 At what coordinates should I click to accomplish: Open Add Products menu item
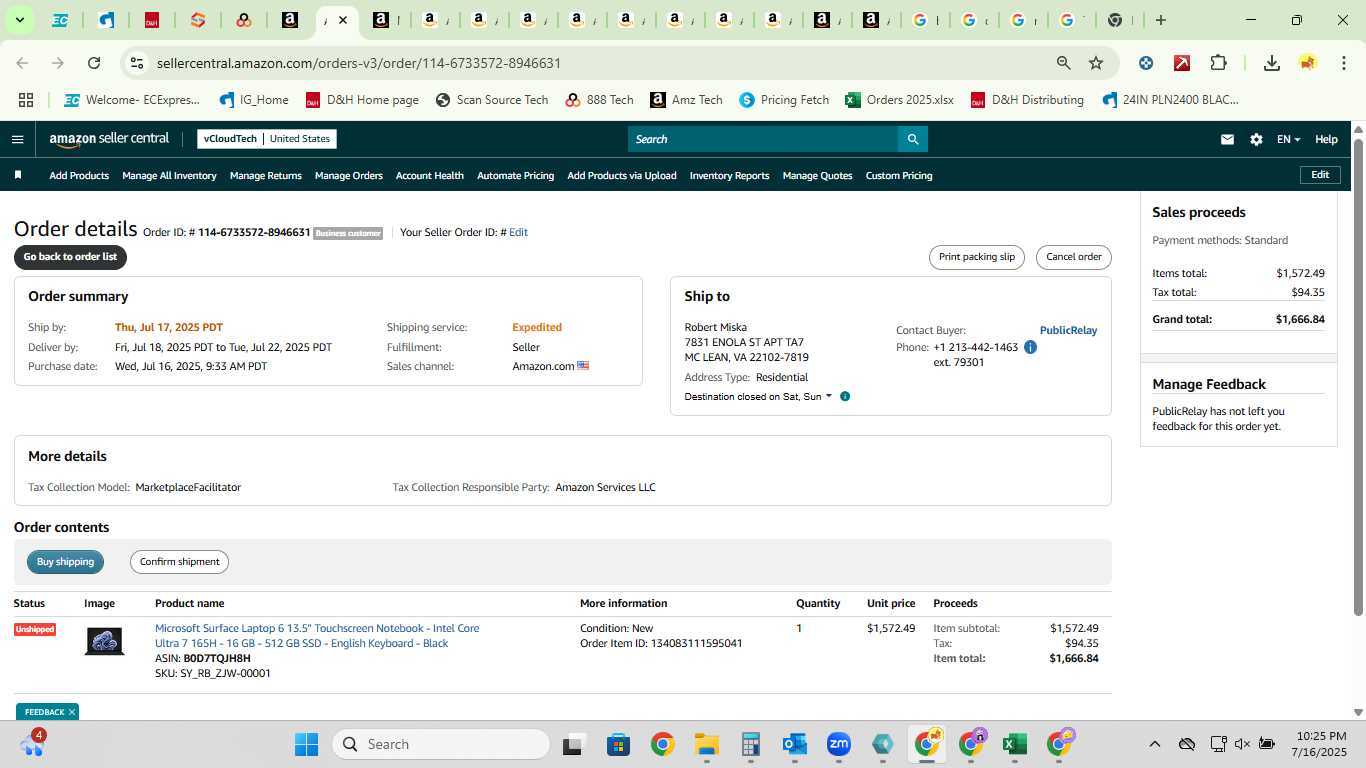pyautogui.click(x=79, y=175)
